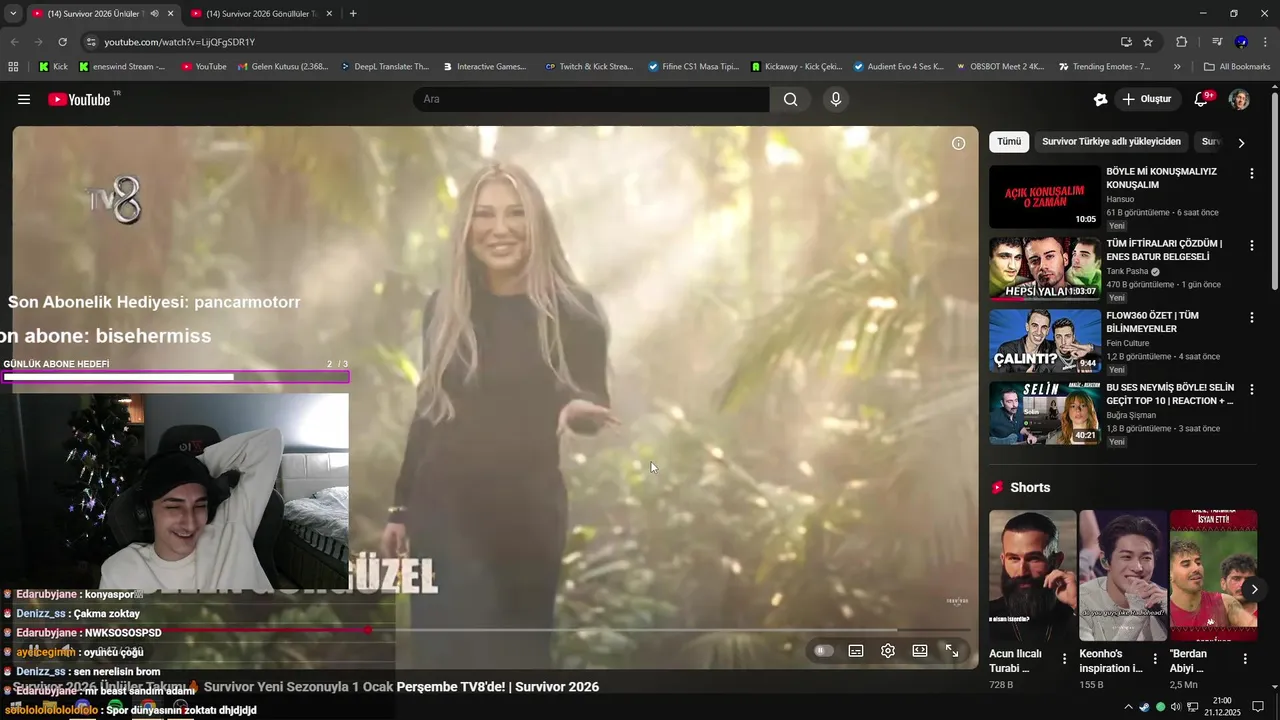The image size is (1280, 720).
Task: Open Steam tray icon
Action: 1145,707
